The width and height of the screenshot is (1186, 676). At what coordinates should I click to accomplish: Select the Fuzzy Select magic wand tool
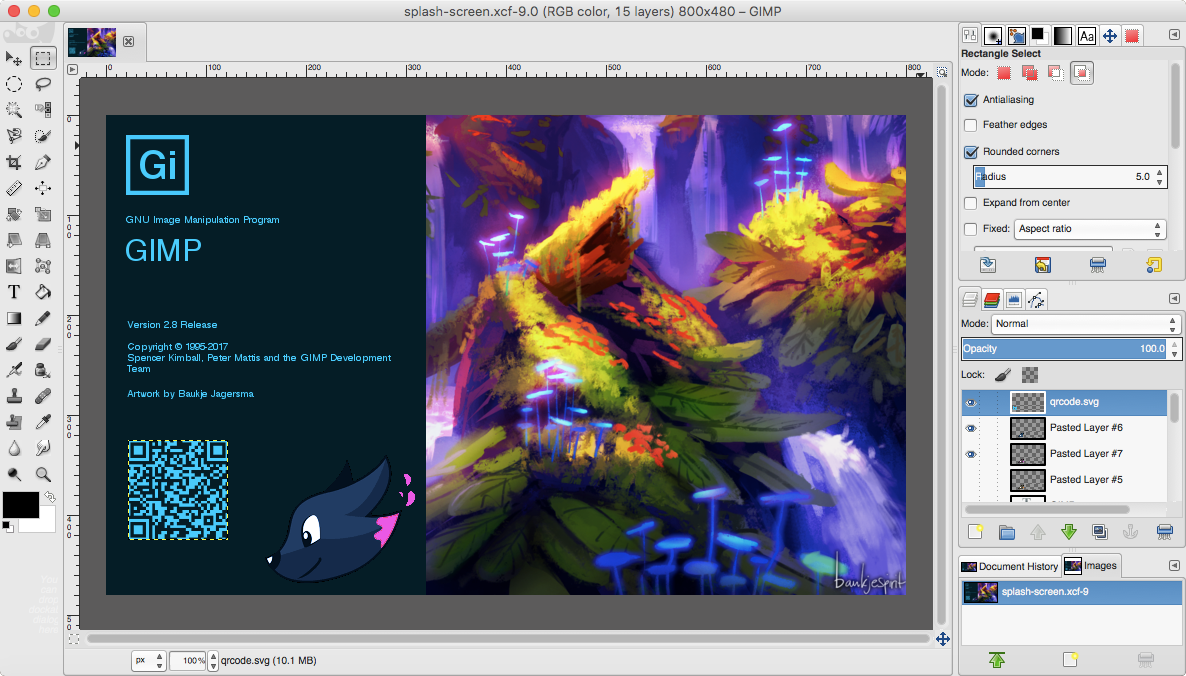tap(14, 110)
